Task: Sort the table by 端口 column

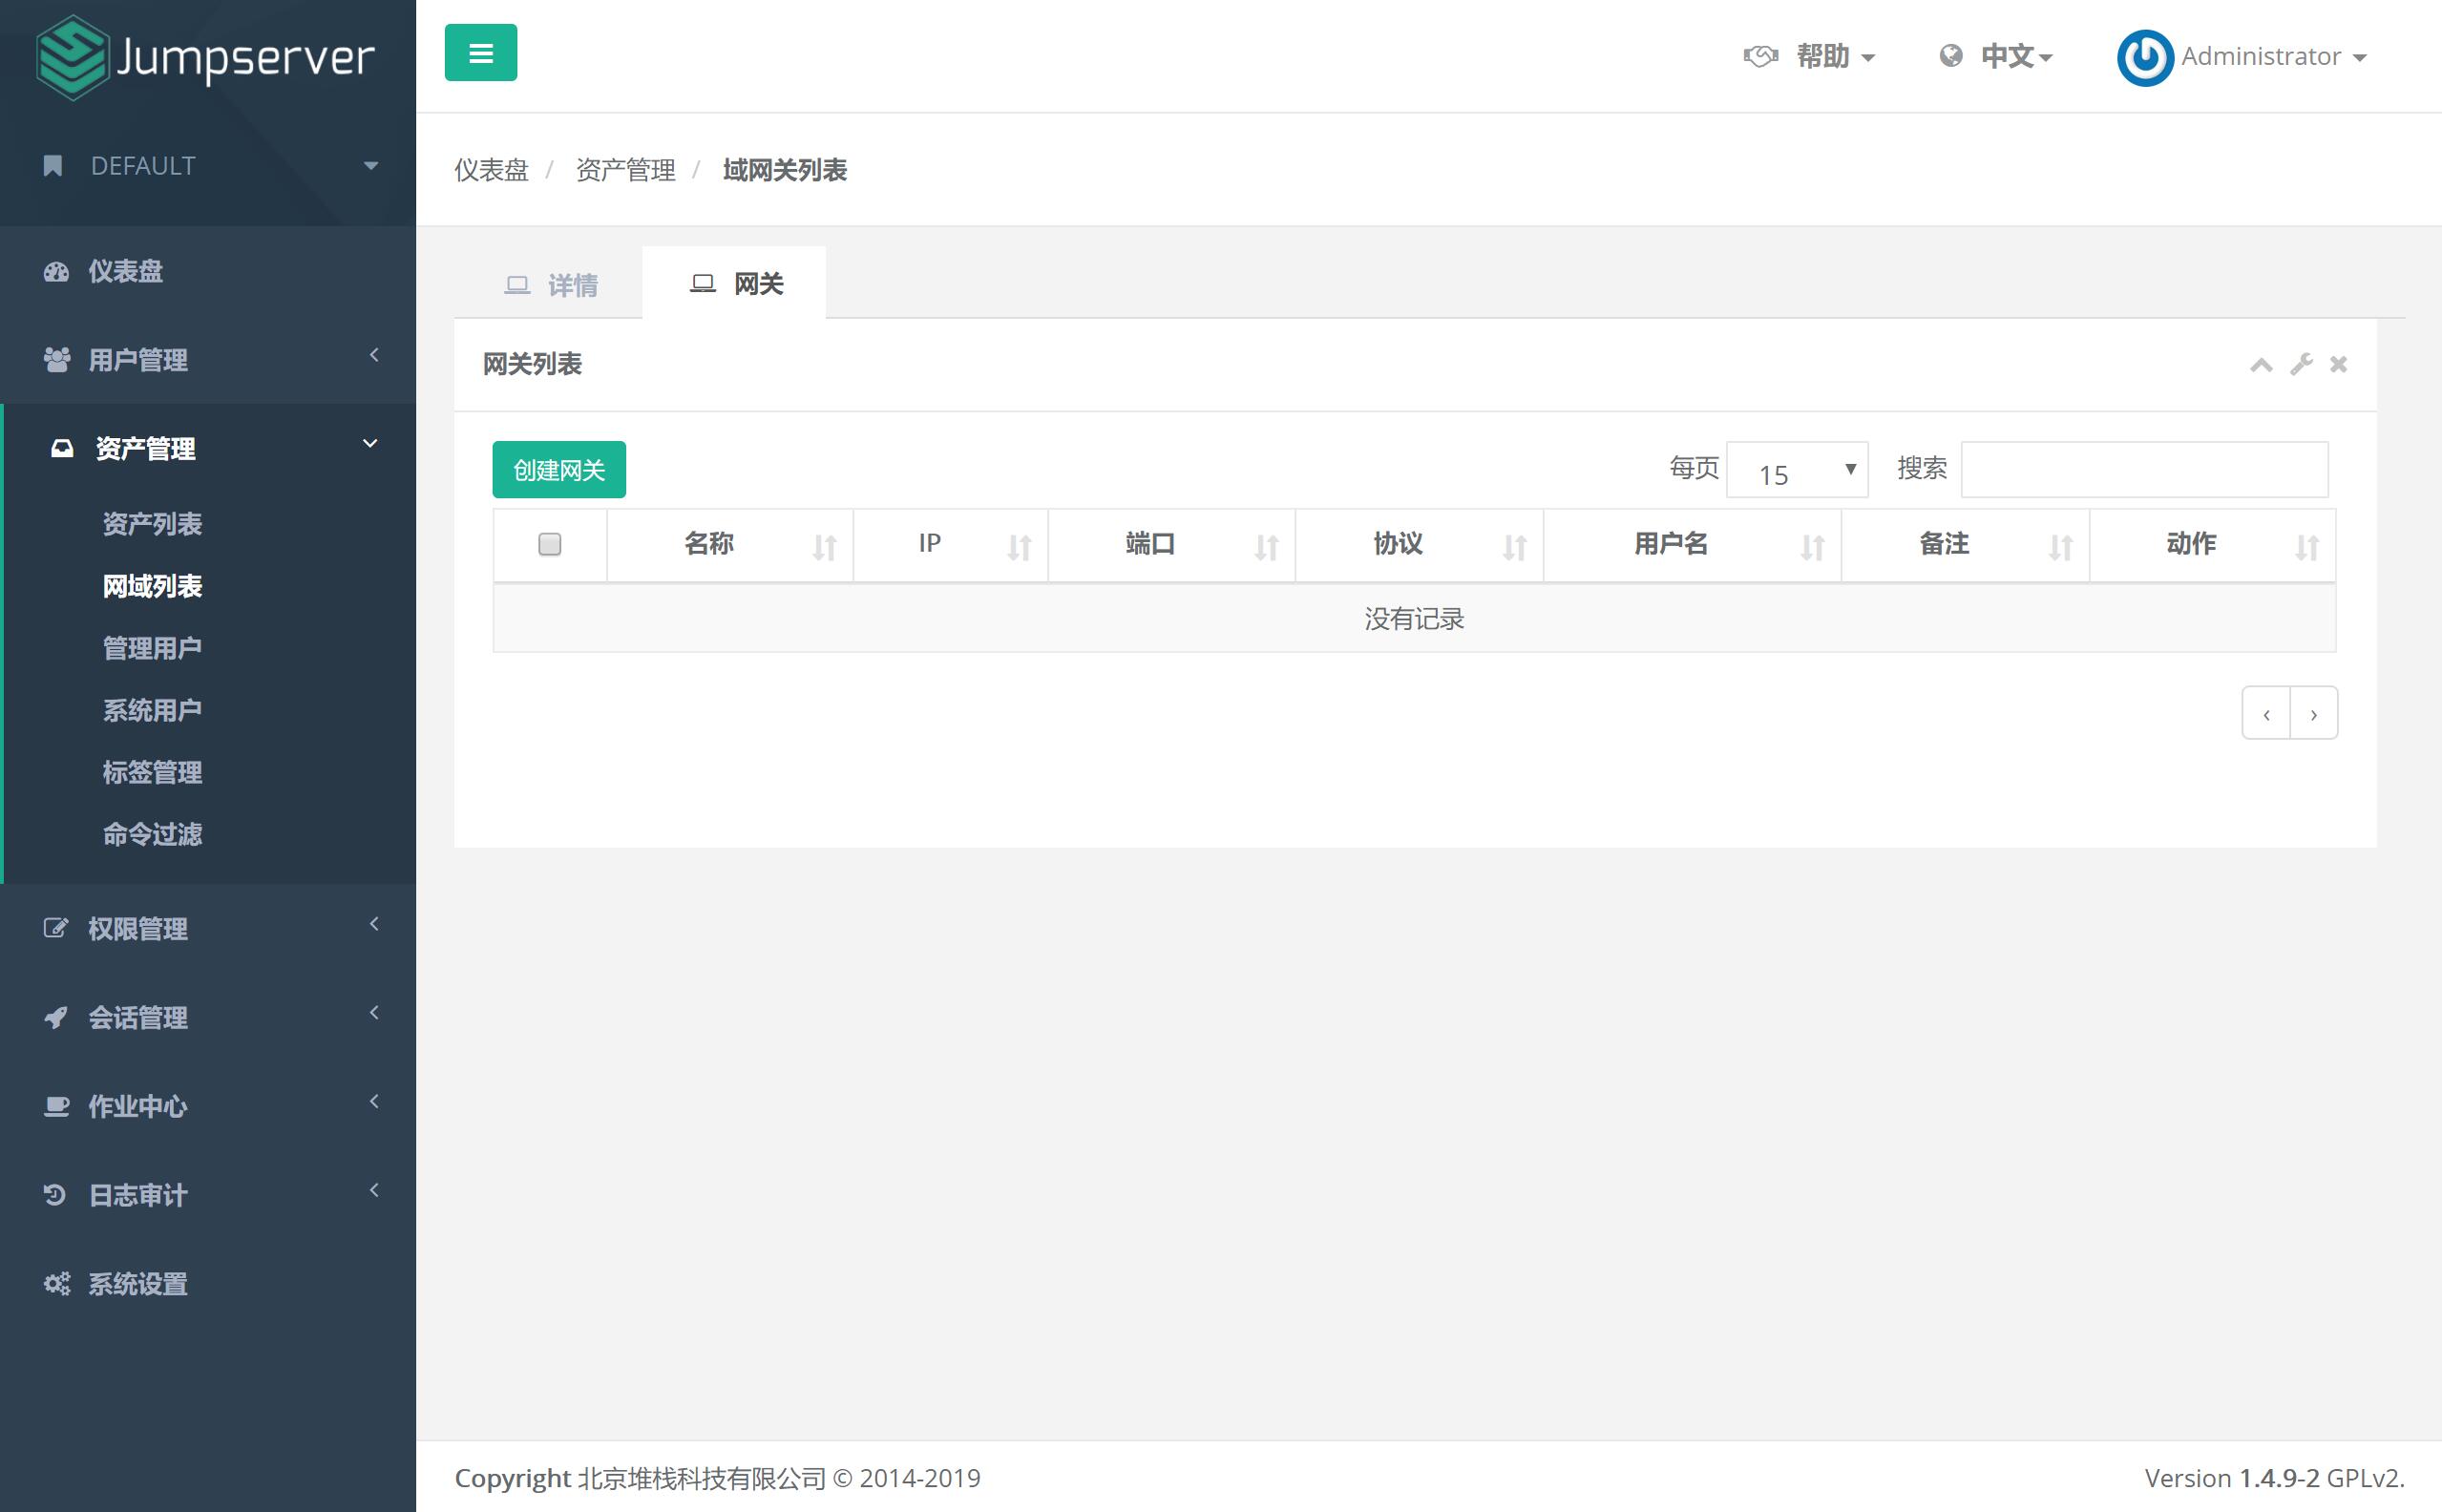Action: (x=1171, y=545)
